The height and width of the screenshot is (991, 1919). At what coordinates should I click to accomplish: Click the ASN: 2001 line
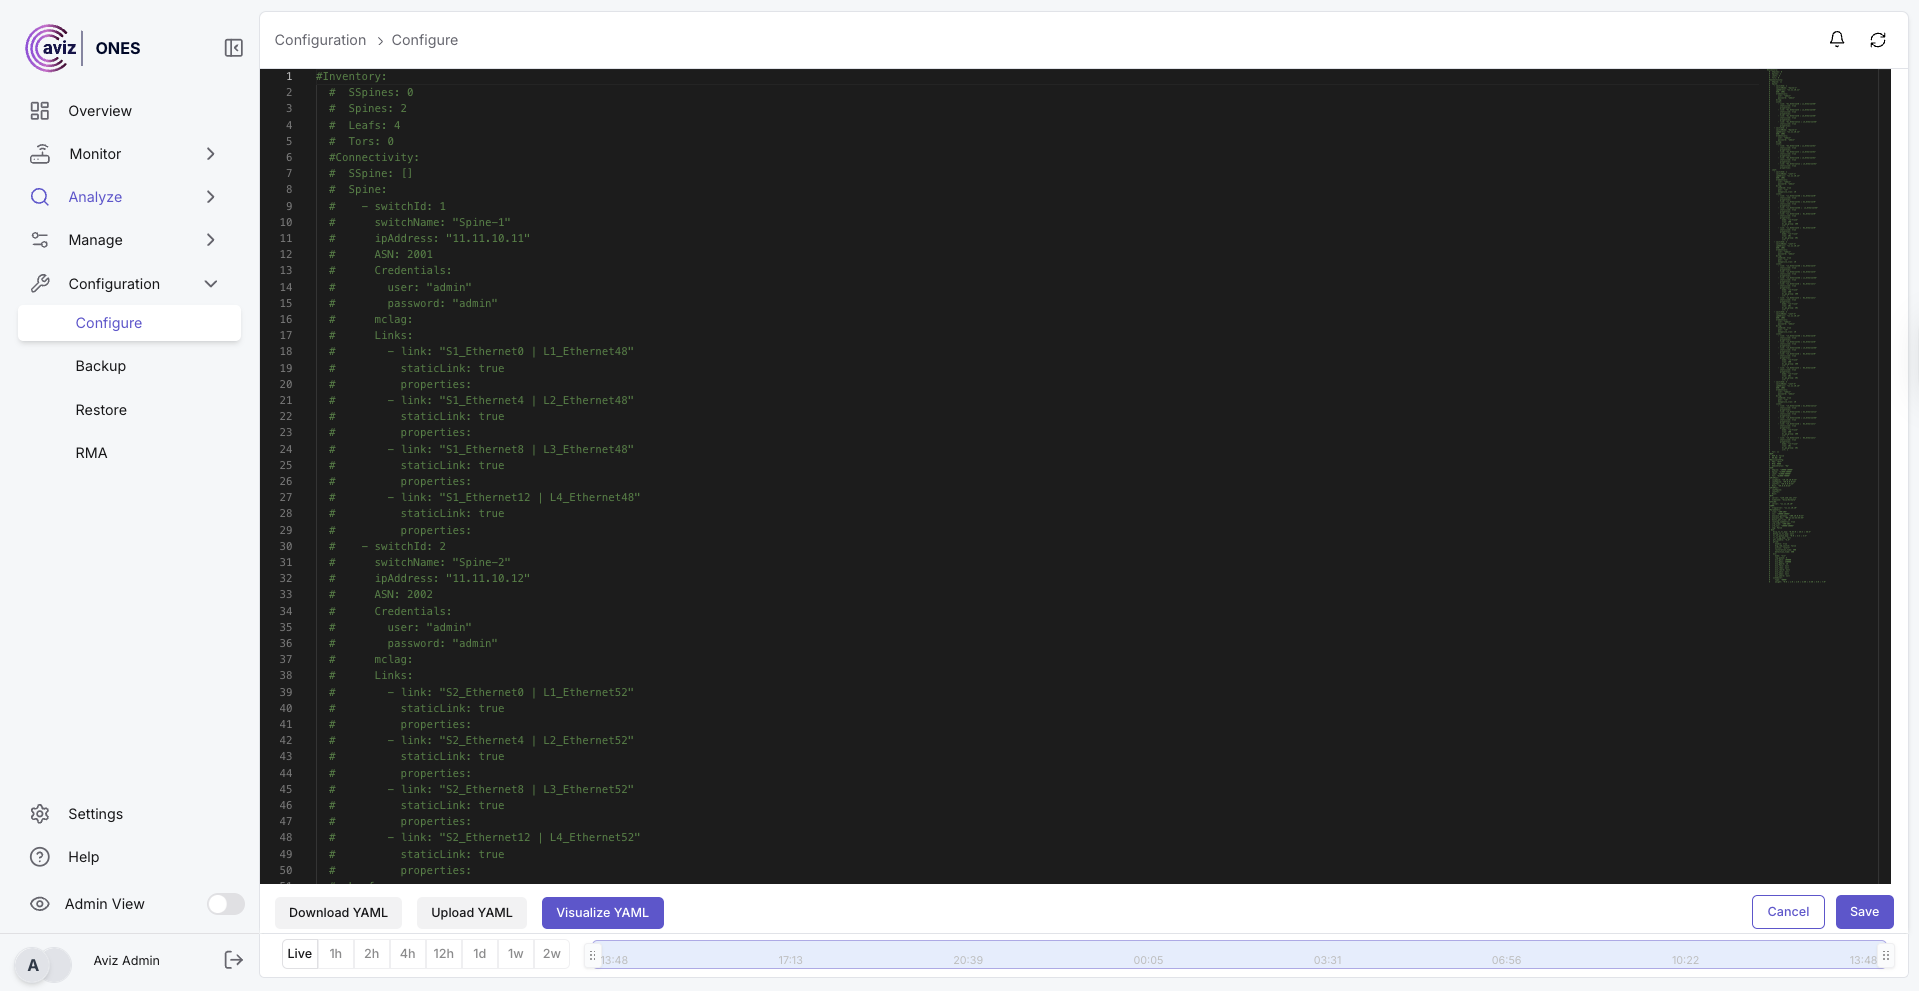point(403,254)
